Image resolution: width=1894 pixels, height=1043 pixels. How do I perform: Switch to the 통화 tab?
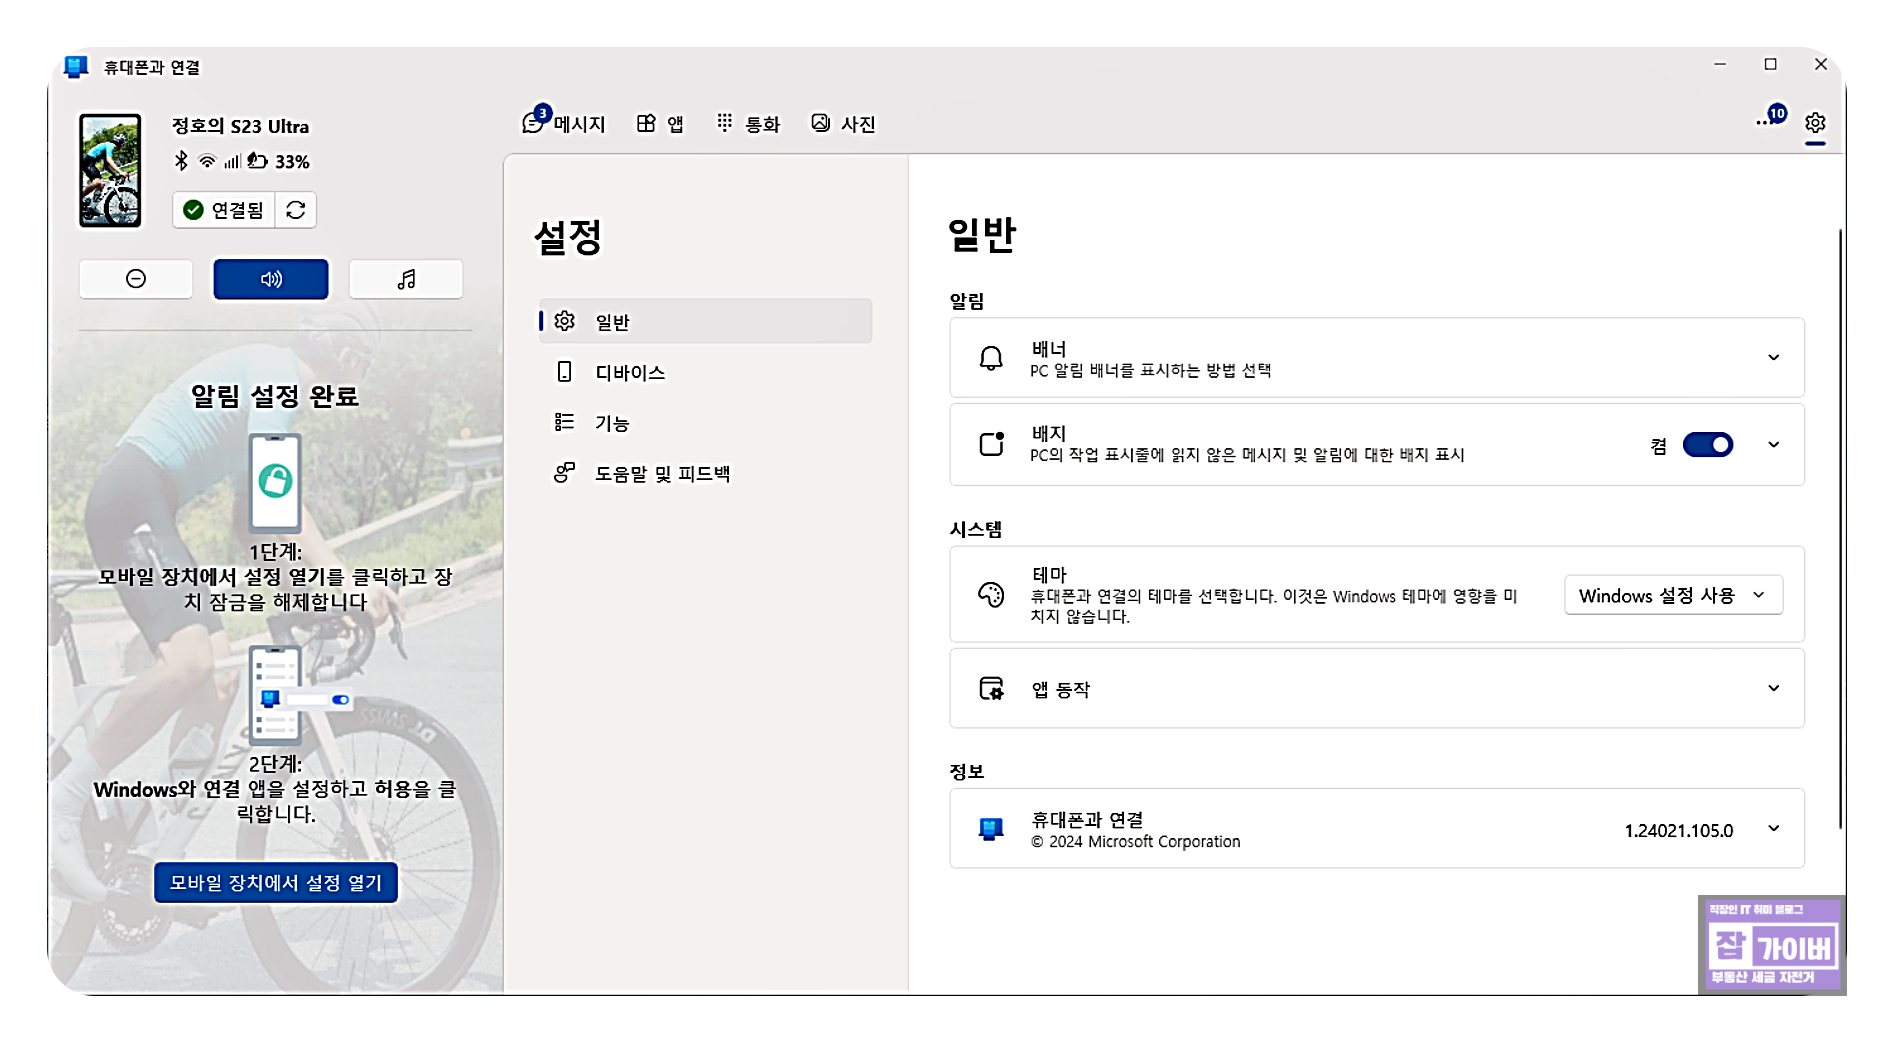tap(748, 124)
